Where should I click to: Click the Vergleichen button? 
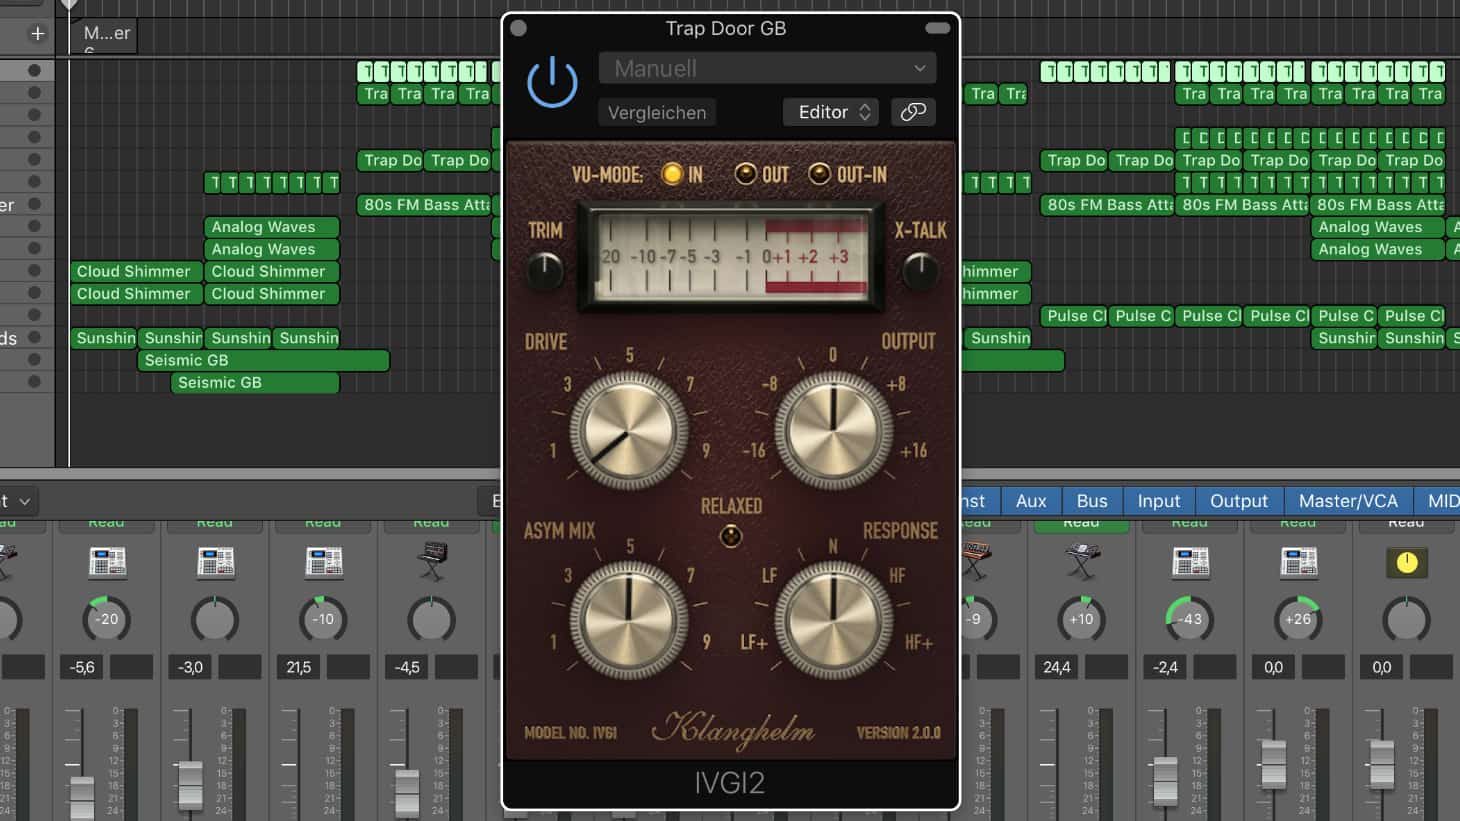657,112
